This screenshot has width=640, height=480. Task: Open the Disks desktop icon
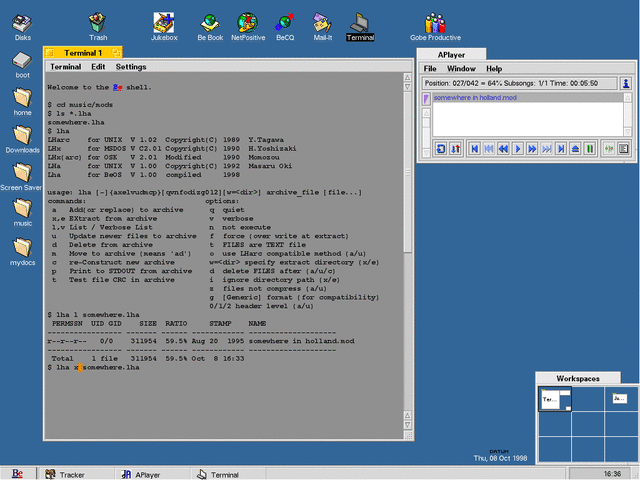coord(22,28)
